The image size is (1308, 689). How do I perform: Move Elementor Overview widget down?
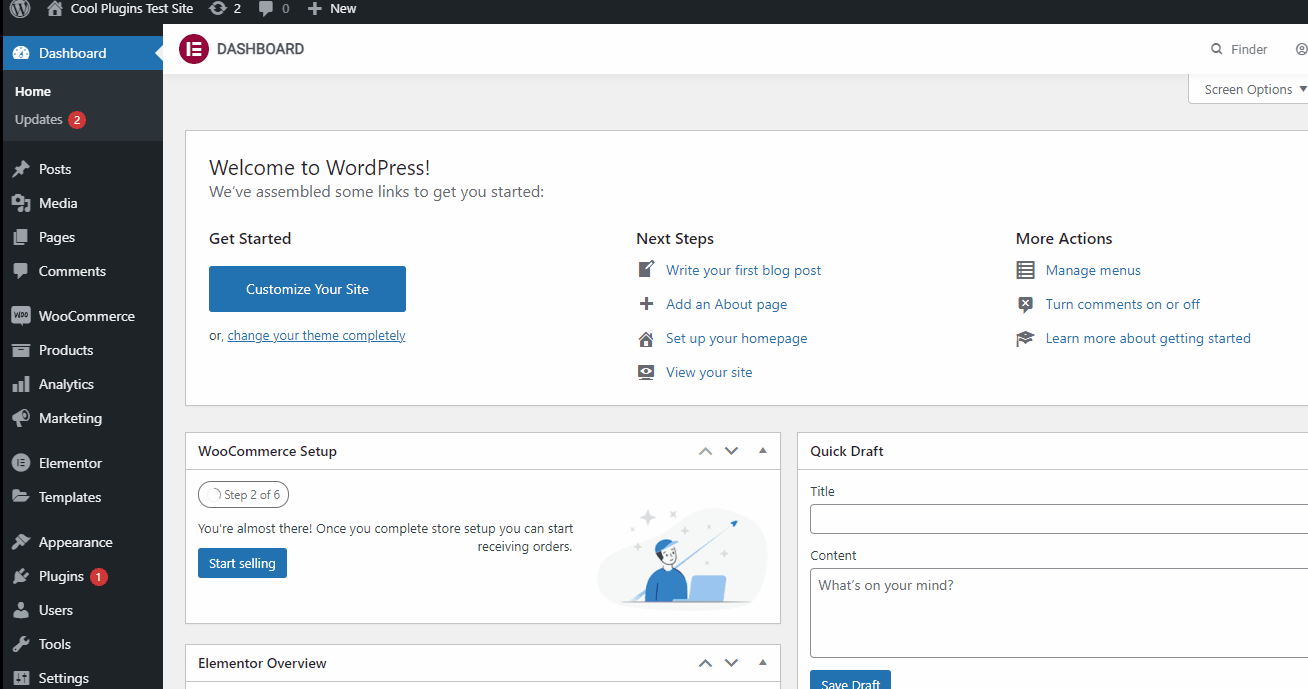coord(731,663)
